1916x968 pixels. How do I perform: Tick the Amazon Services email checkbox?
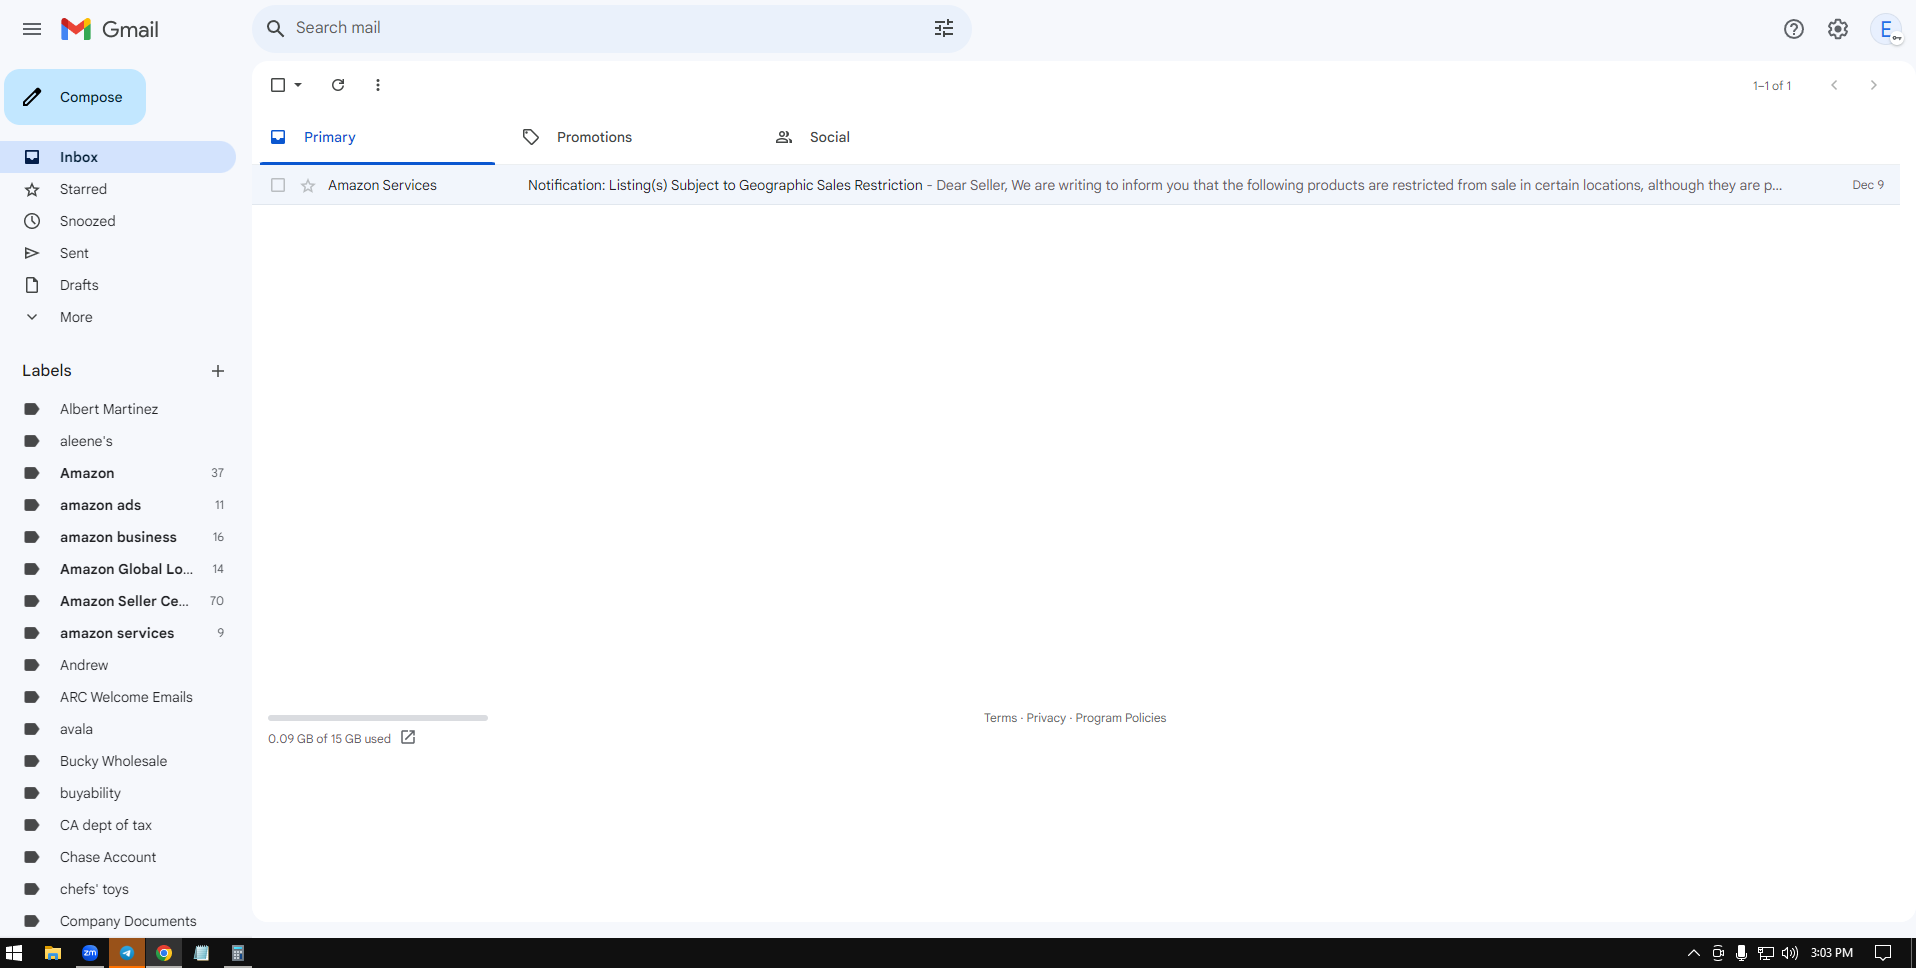[x=278, y=185]
